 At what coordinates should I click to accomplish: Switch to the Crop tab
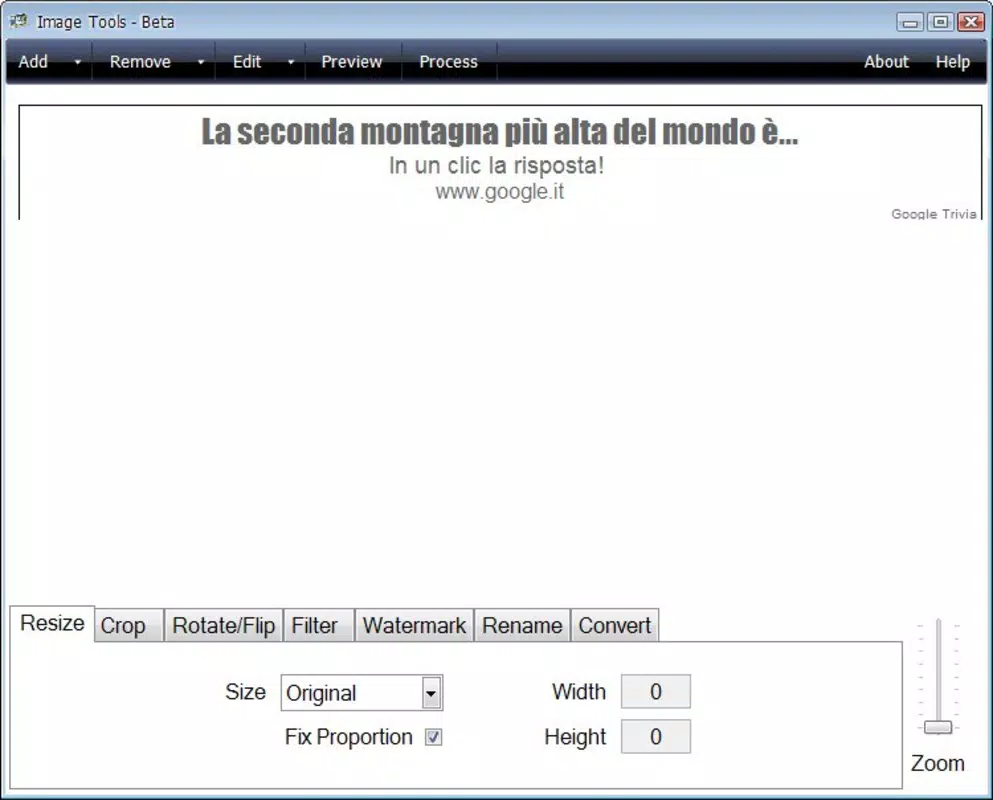tap(129, 626)
